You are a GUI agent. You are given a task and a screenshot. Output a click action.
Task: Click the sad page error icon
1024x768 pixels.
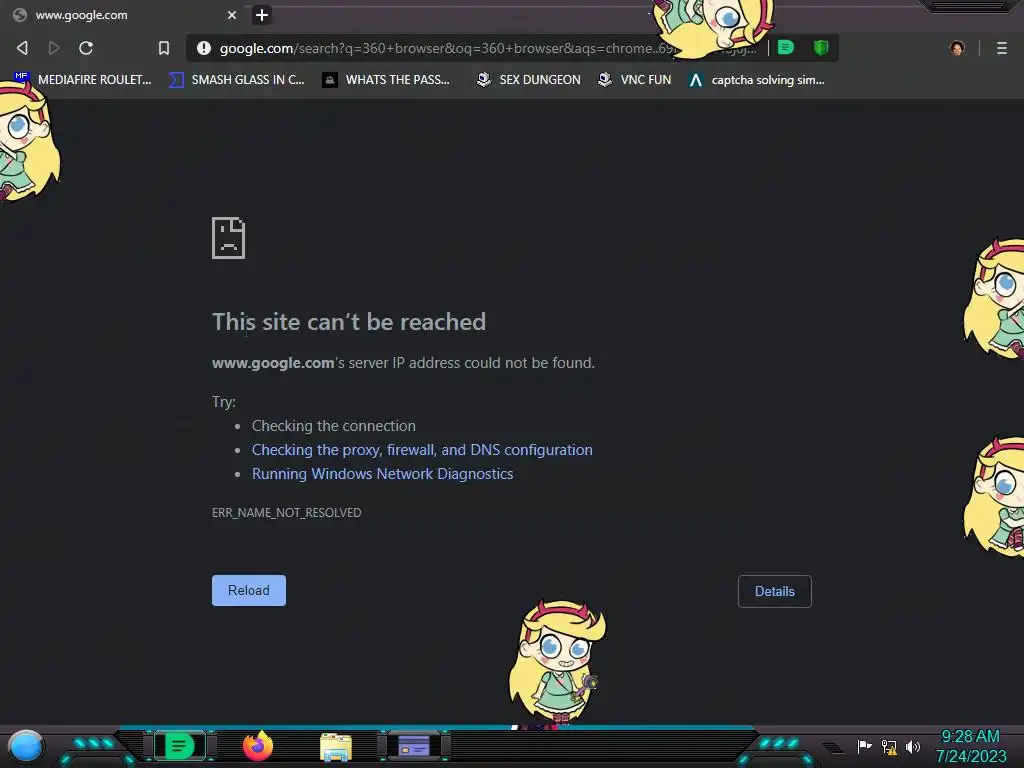tap(229, 238)
